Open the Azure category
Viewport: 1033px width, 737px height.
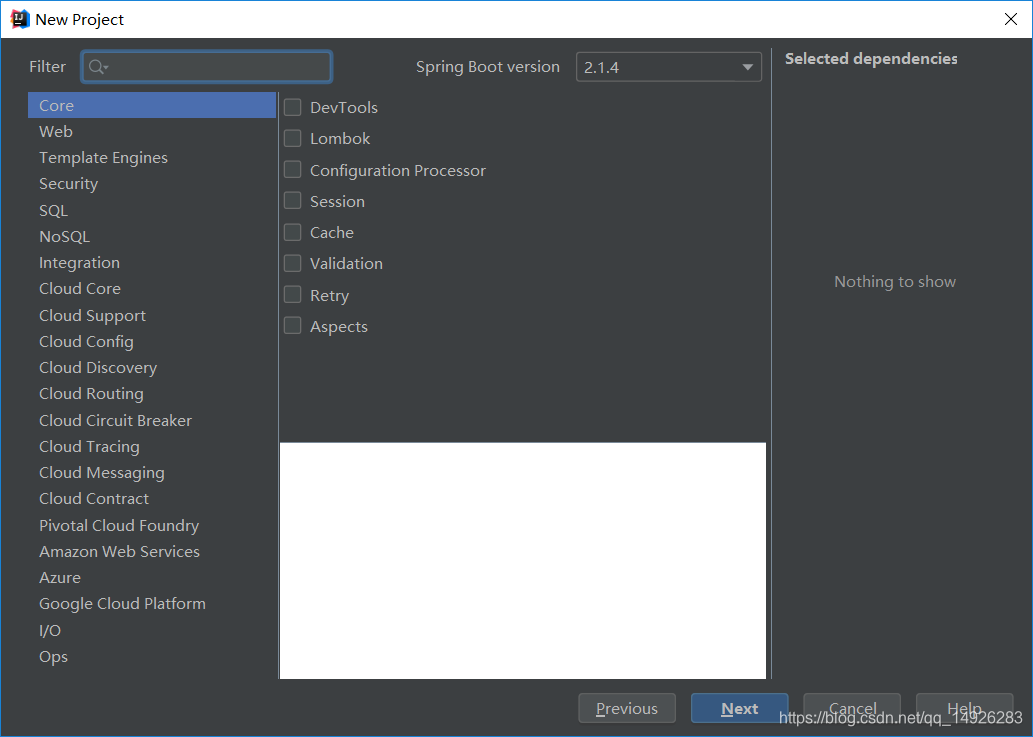[152, 578]
